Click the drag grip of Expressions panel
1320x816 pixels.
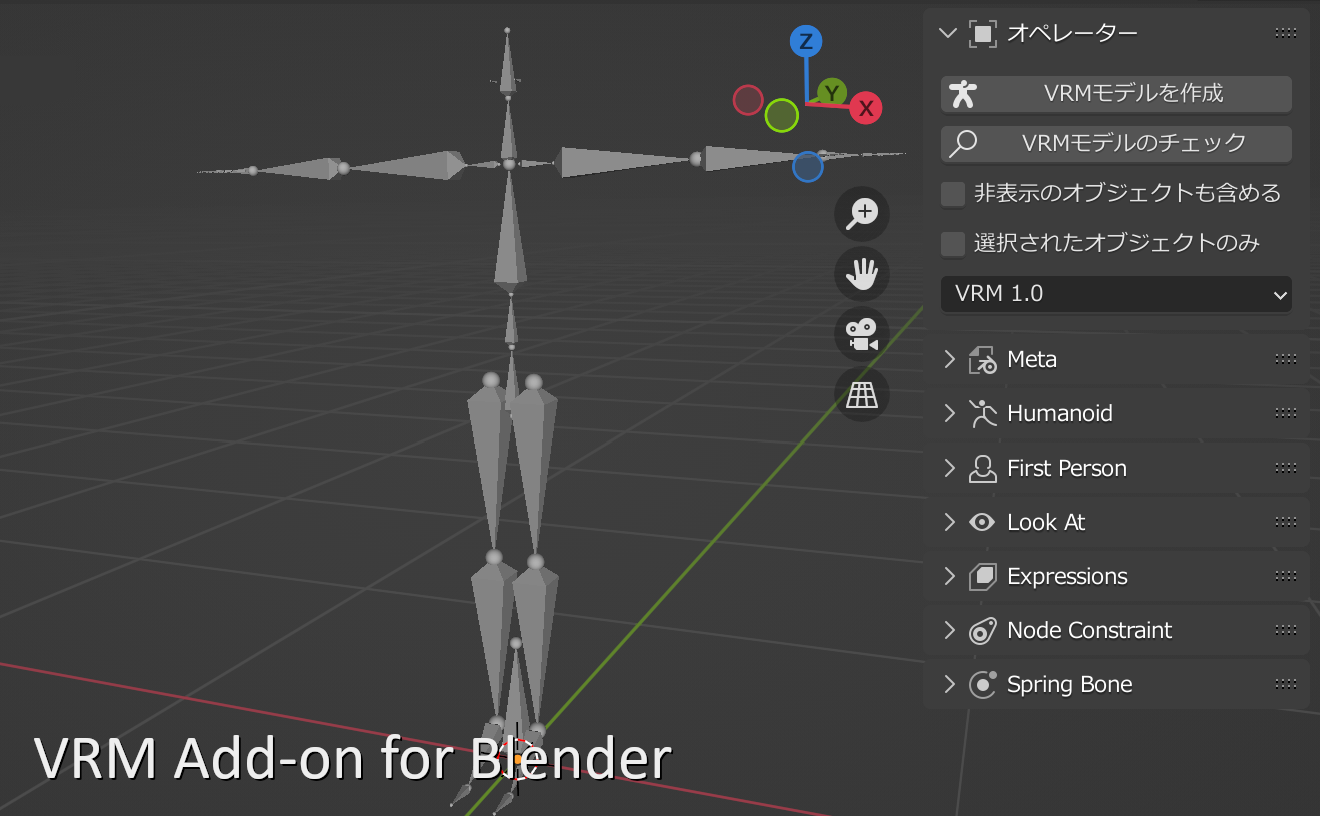pyautogui.click(x=1286, y=576)
